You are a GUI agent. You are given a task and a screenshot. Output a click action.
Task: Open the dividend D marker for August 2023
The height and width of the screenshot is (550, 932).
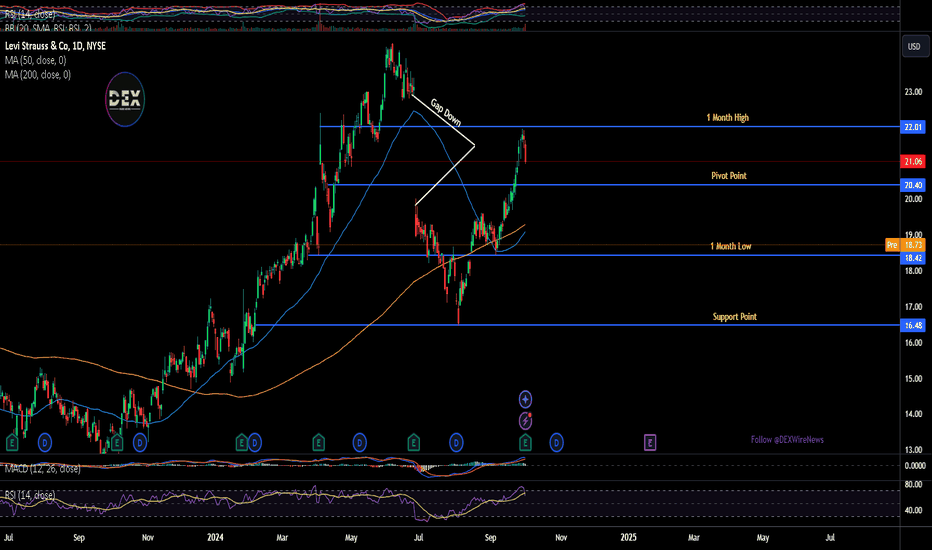pos(45,442)
